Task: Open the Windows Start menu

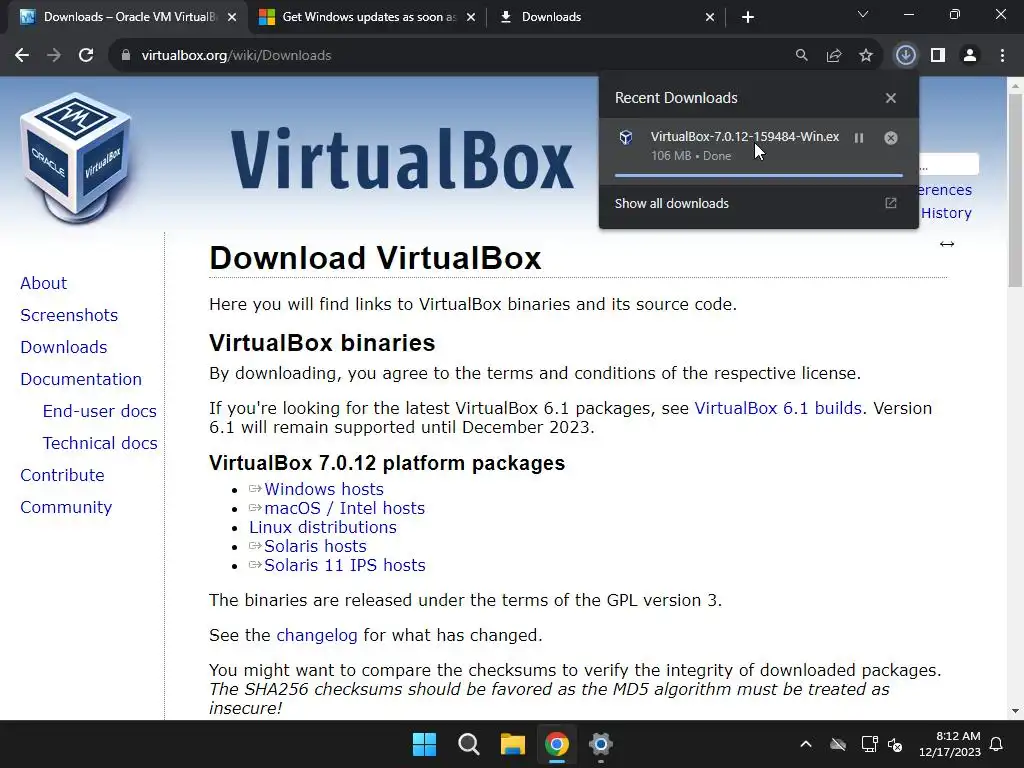Action: coord(424,744)
